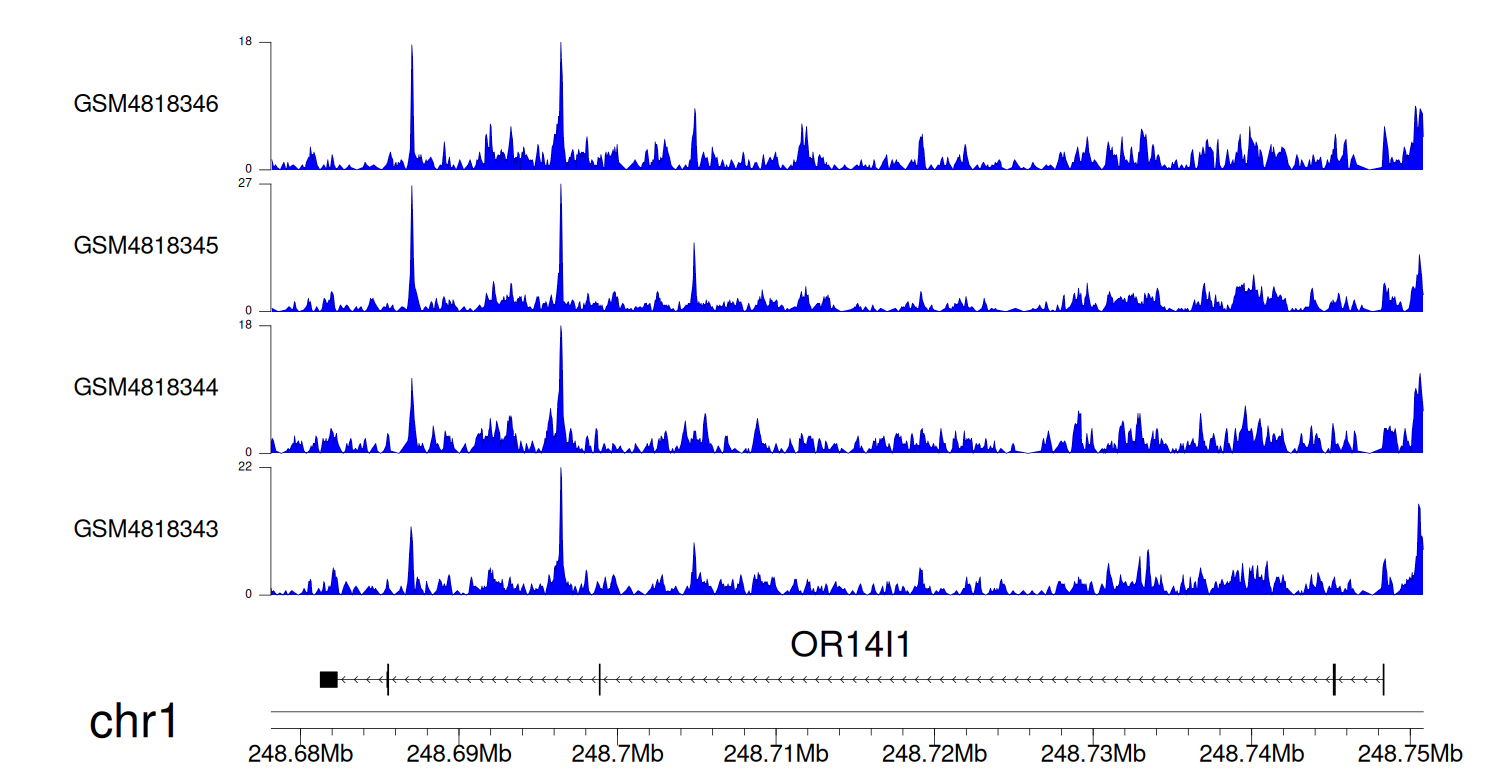Click the GSM4818344 track name
Screen dimensions: 1500x780
pyautogui.click(x=146, y=386)
